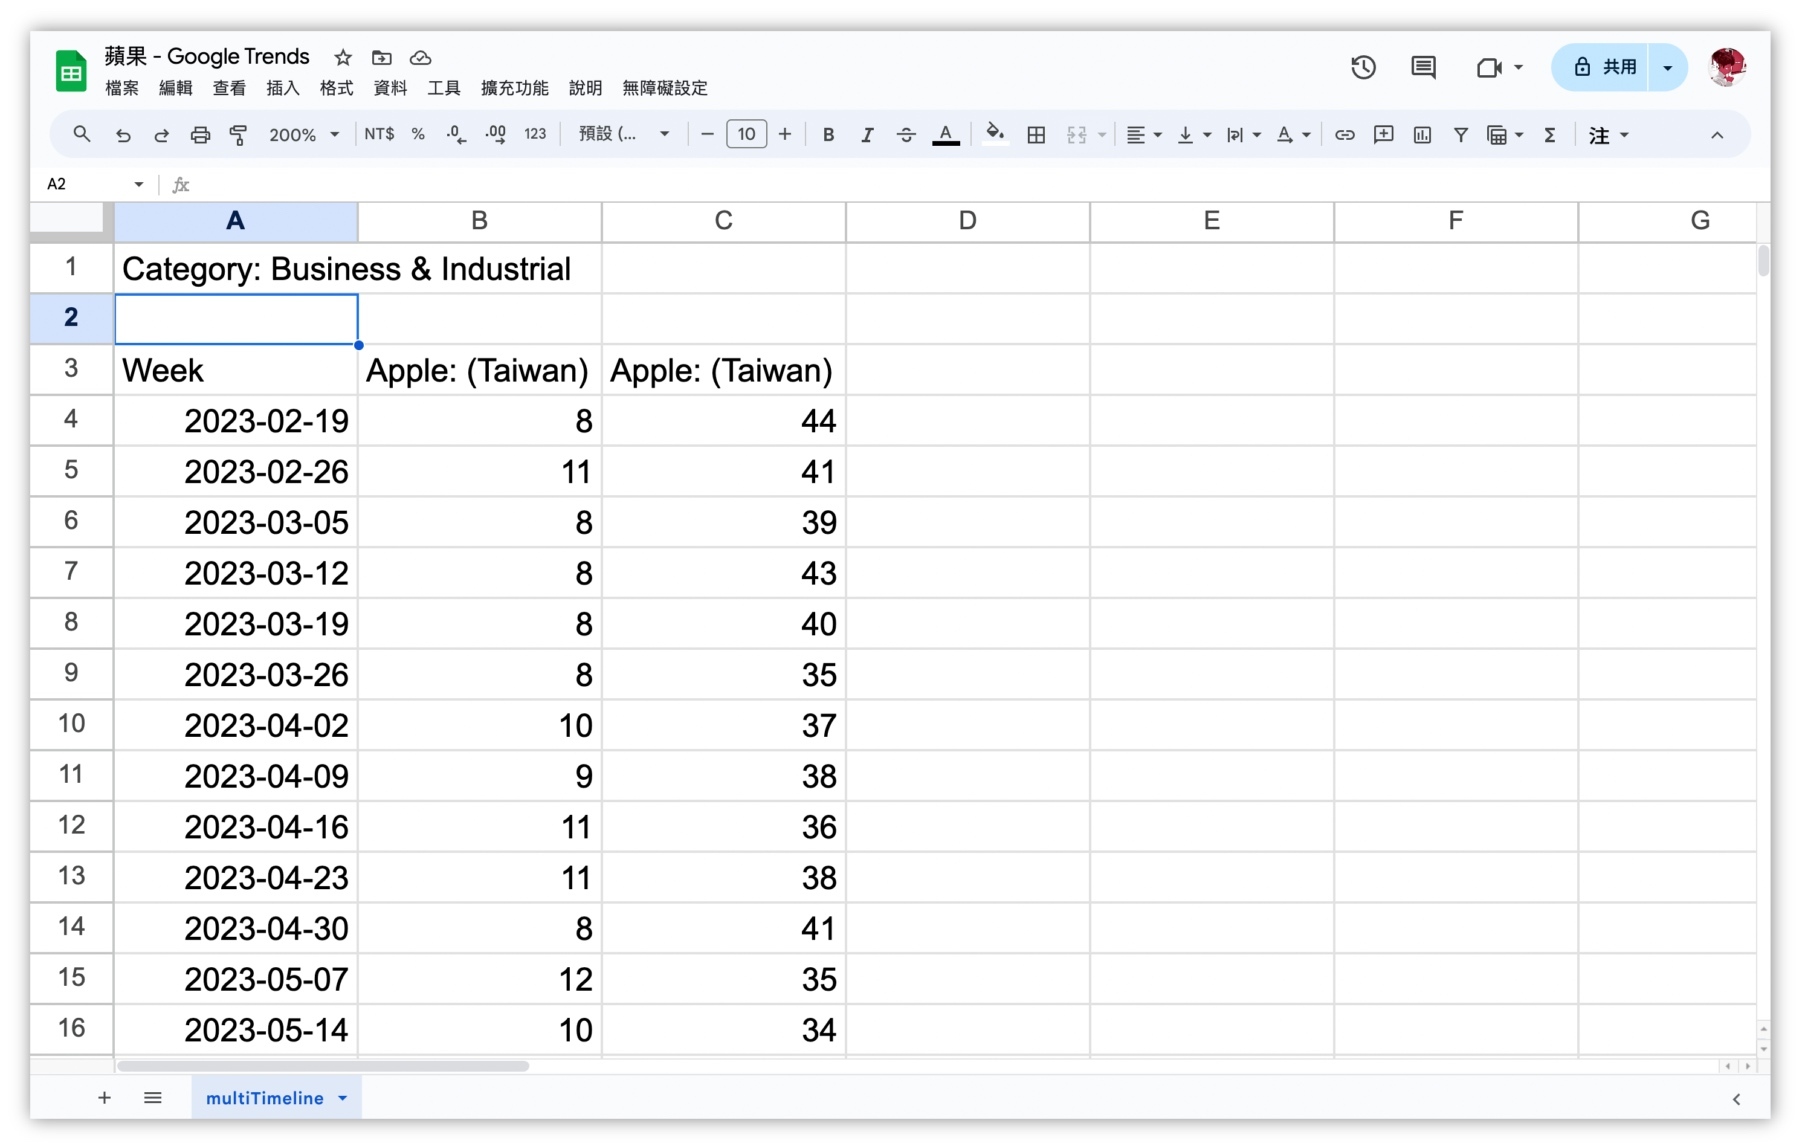Open the version history clock icon

1363,67
